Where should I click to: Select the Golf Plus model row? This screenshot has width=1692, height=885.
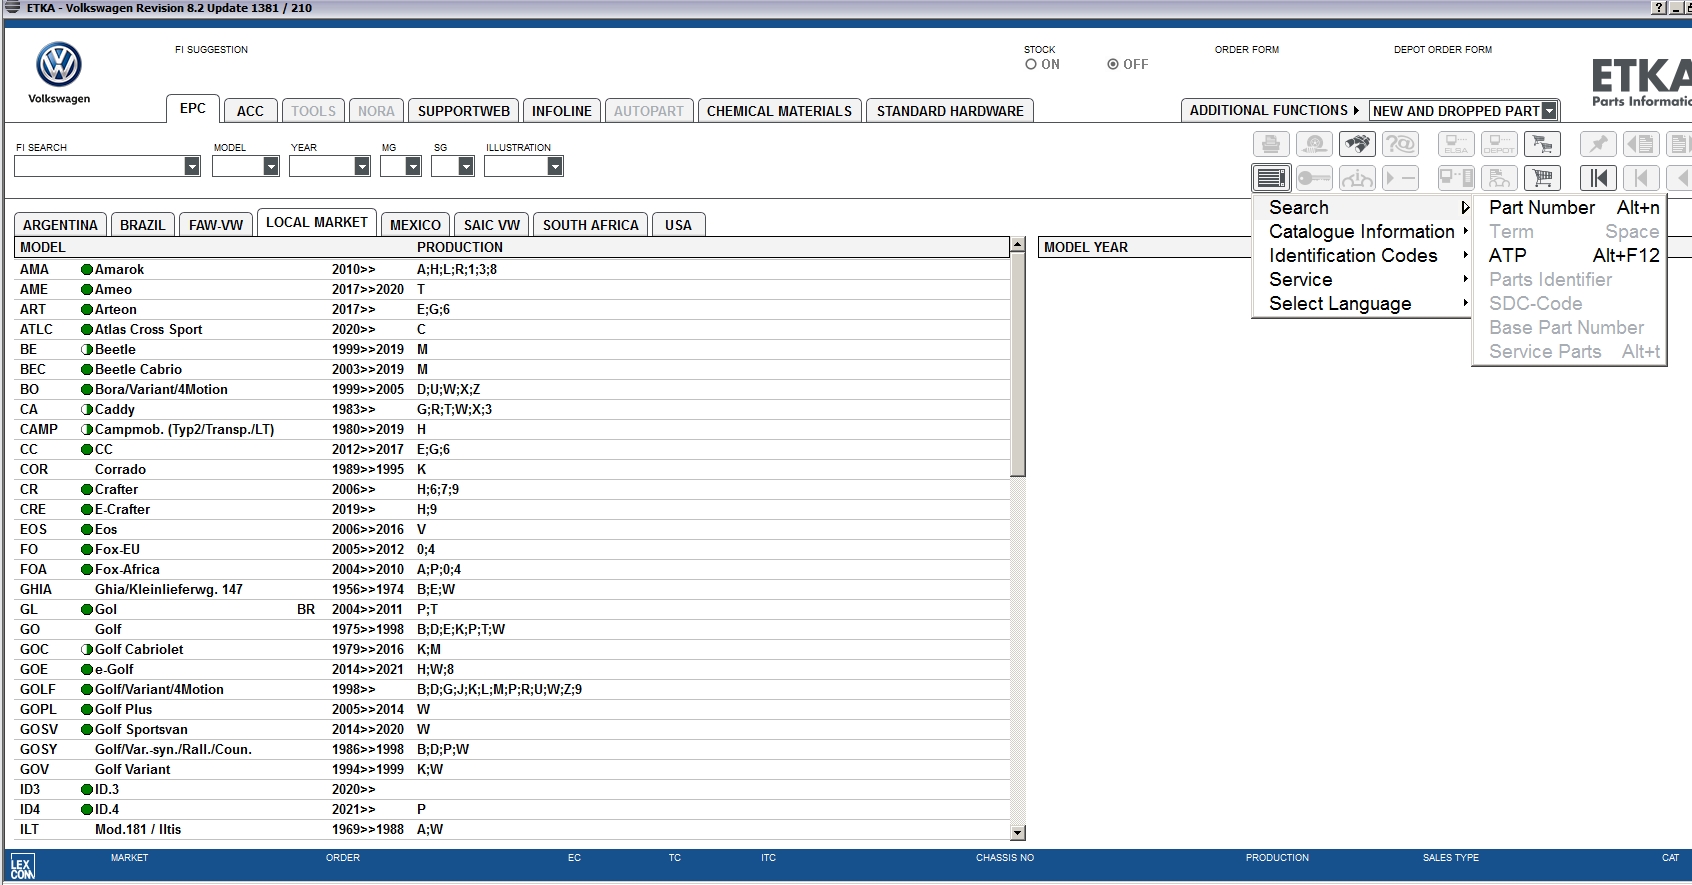(512, 709)
